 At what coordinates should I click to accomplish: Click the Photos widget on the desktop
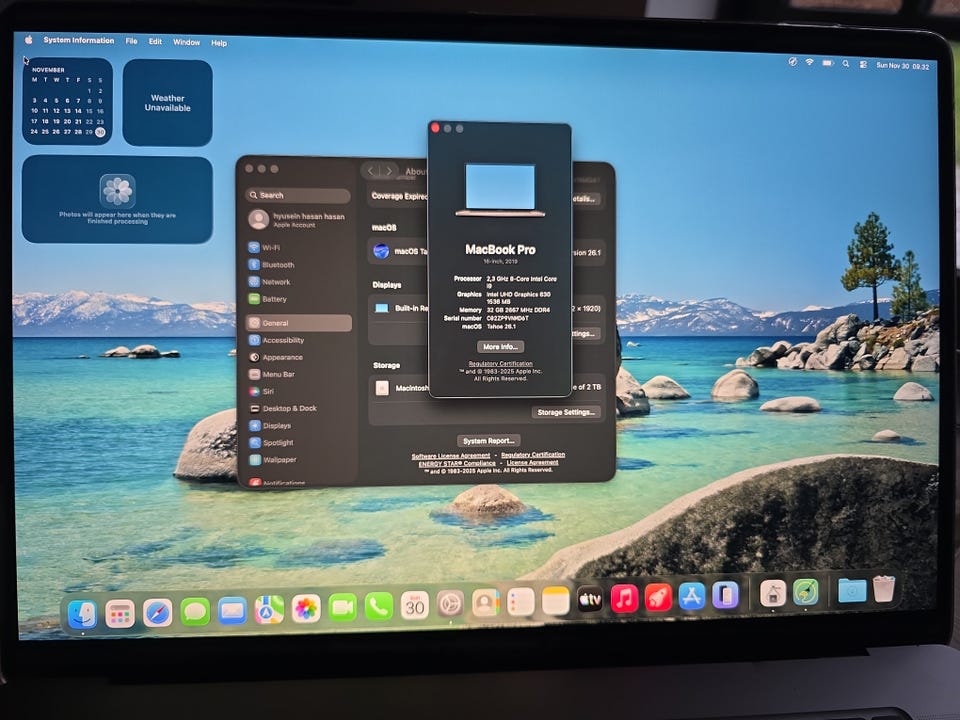pyautogui.click(x=117, y=200)
